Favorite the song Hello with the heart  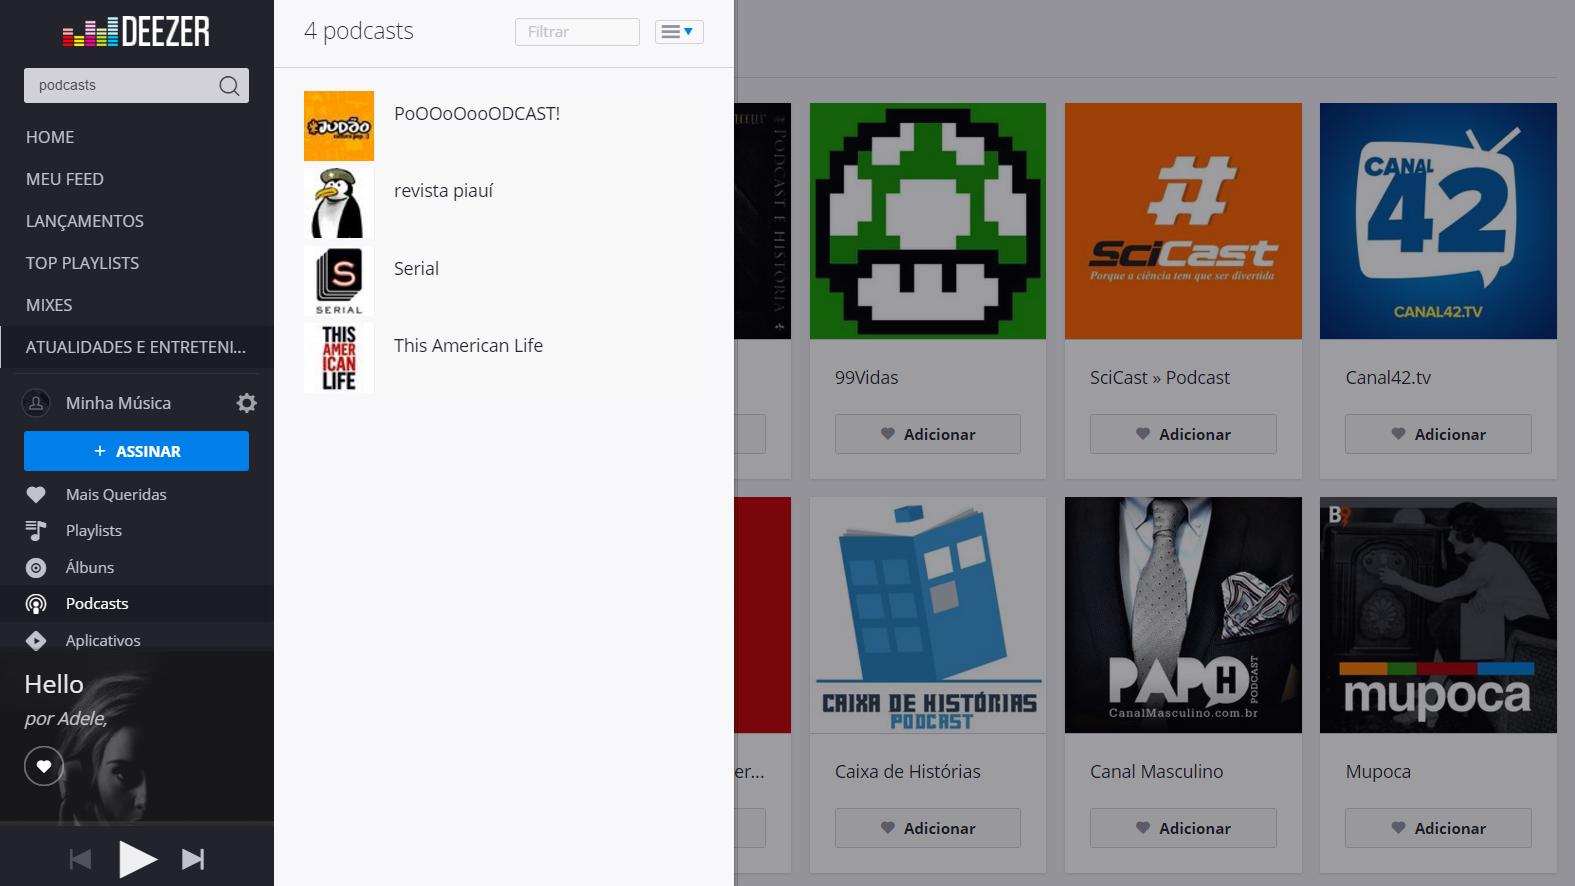44,767
